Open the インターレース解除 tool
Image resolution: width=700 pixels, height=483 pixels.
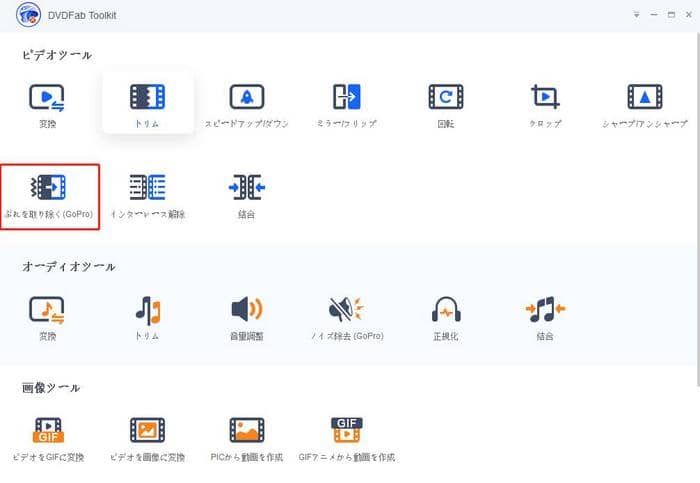coord(147,189)
